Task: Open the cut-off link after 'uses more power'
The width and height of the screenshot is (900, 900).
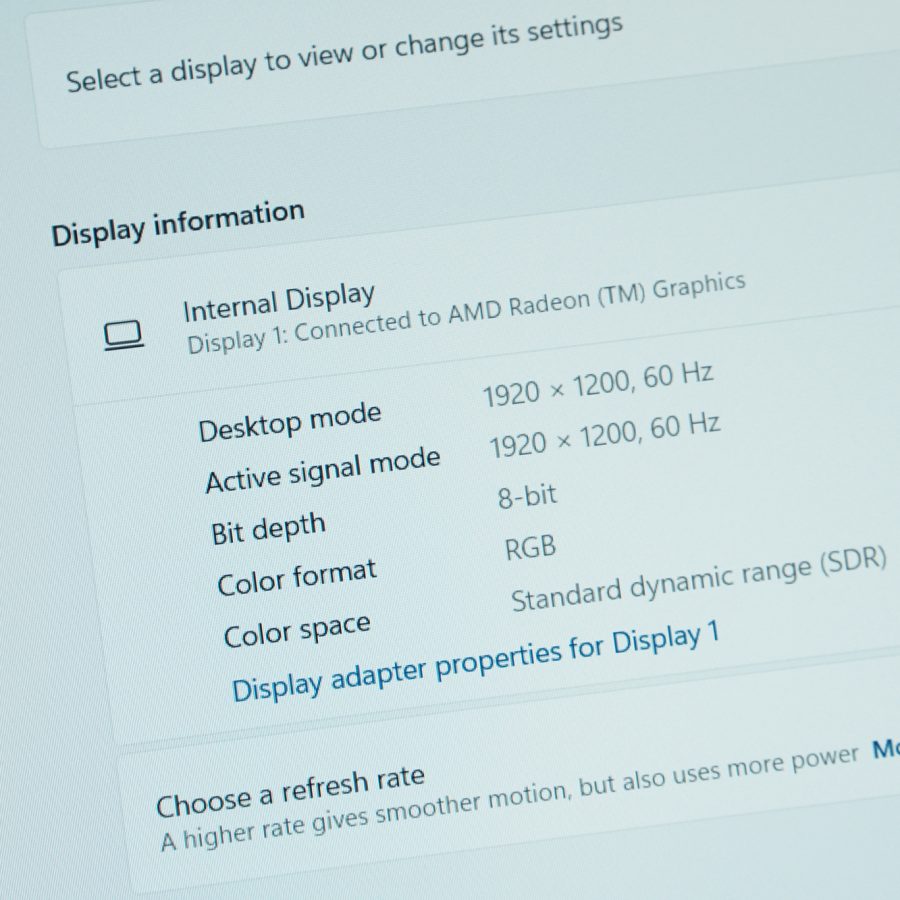Action: tap(886, 750)
